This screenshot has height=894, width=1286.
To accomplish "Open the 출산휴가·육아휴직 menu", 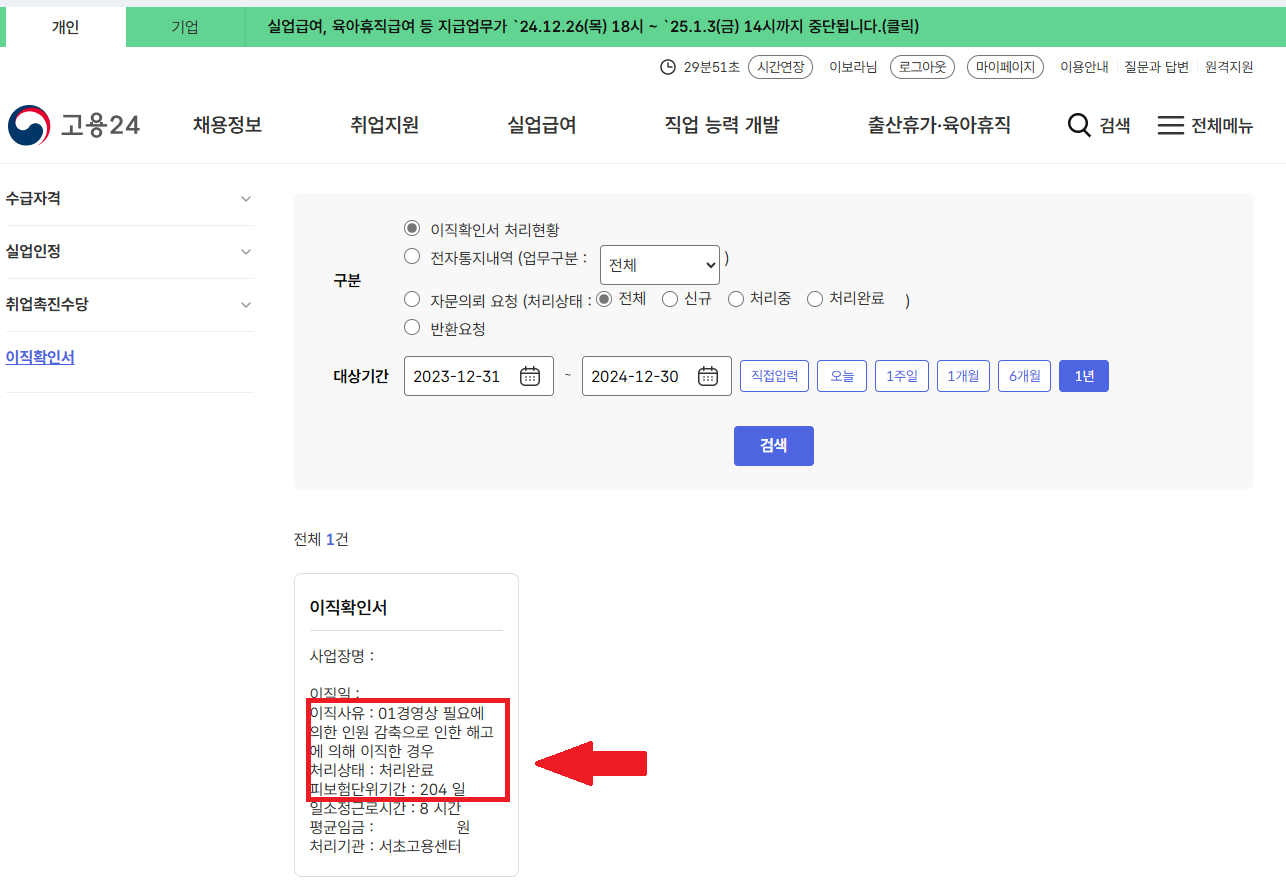I will pyautogui.click(x=938, y=125).
